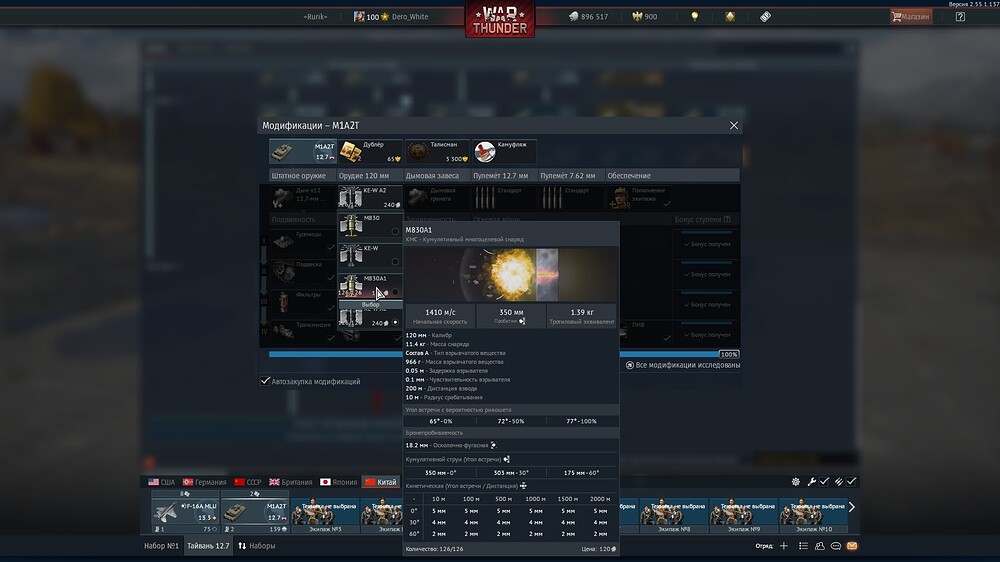Click the modification research progress bar
The height and width of the screenshot is (562, 1000).
click(x=504, y=354)
